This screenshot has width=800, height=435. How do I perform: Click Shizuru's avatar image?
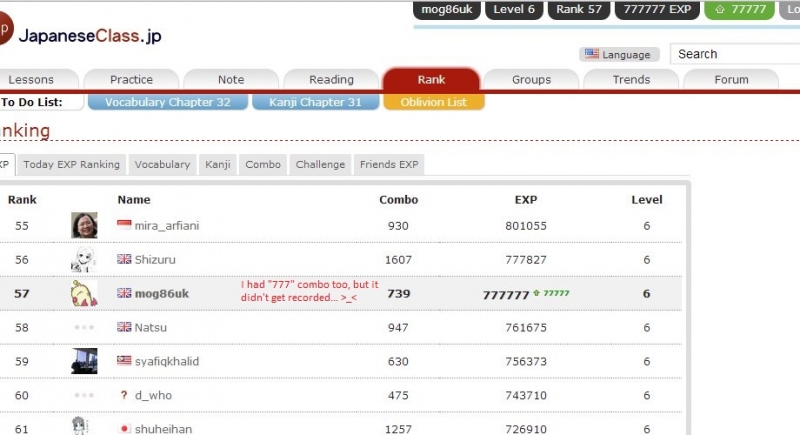[x=84, y=260]
